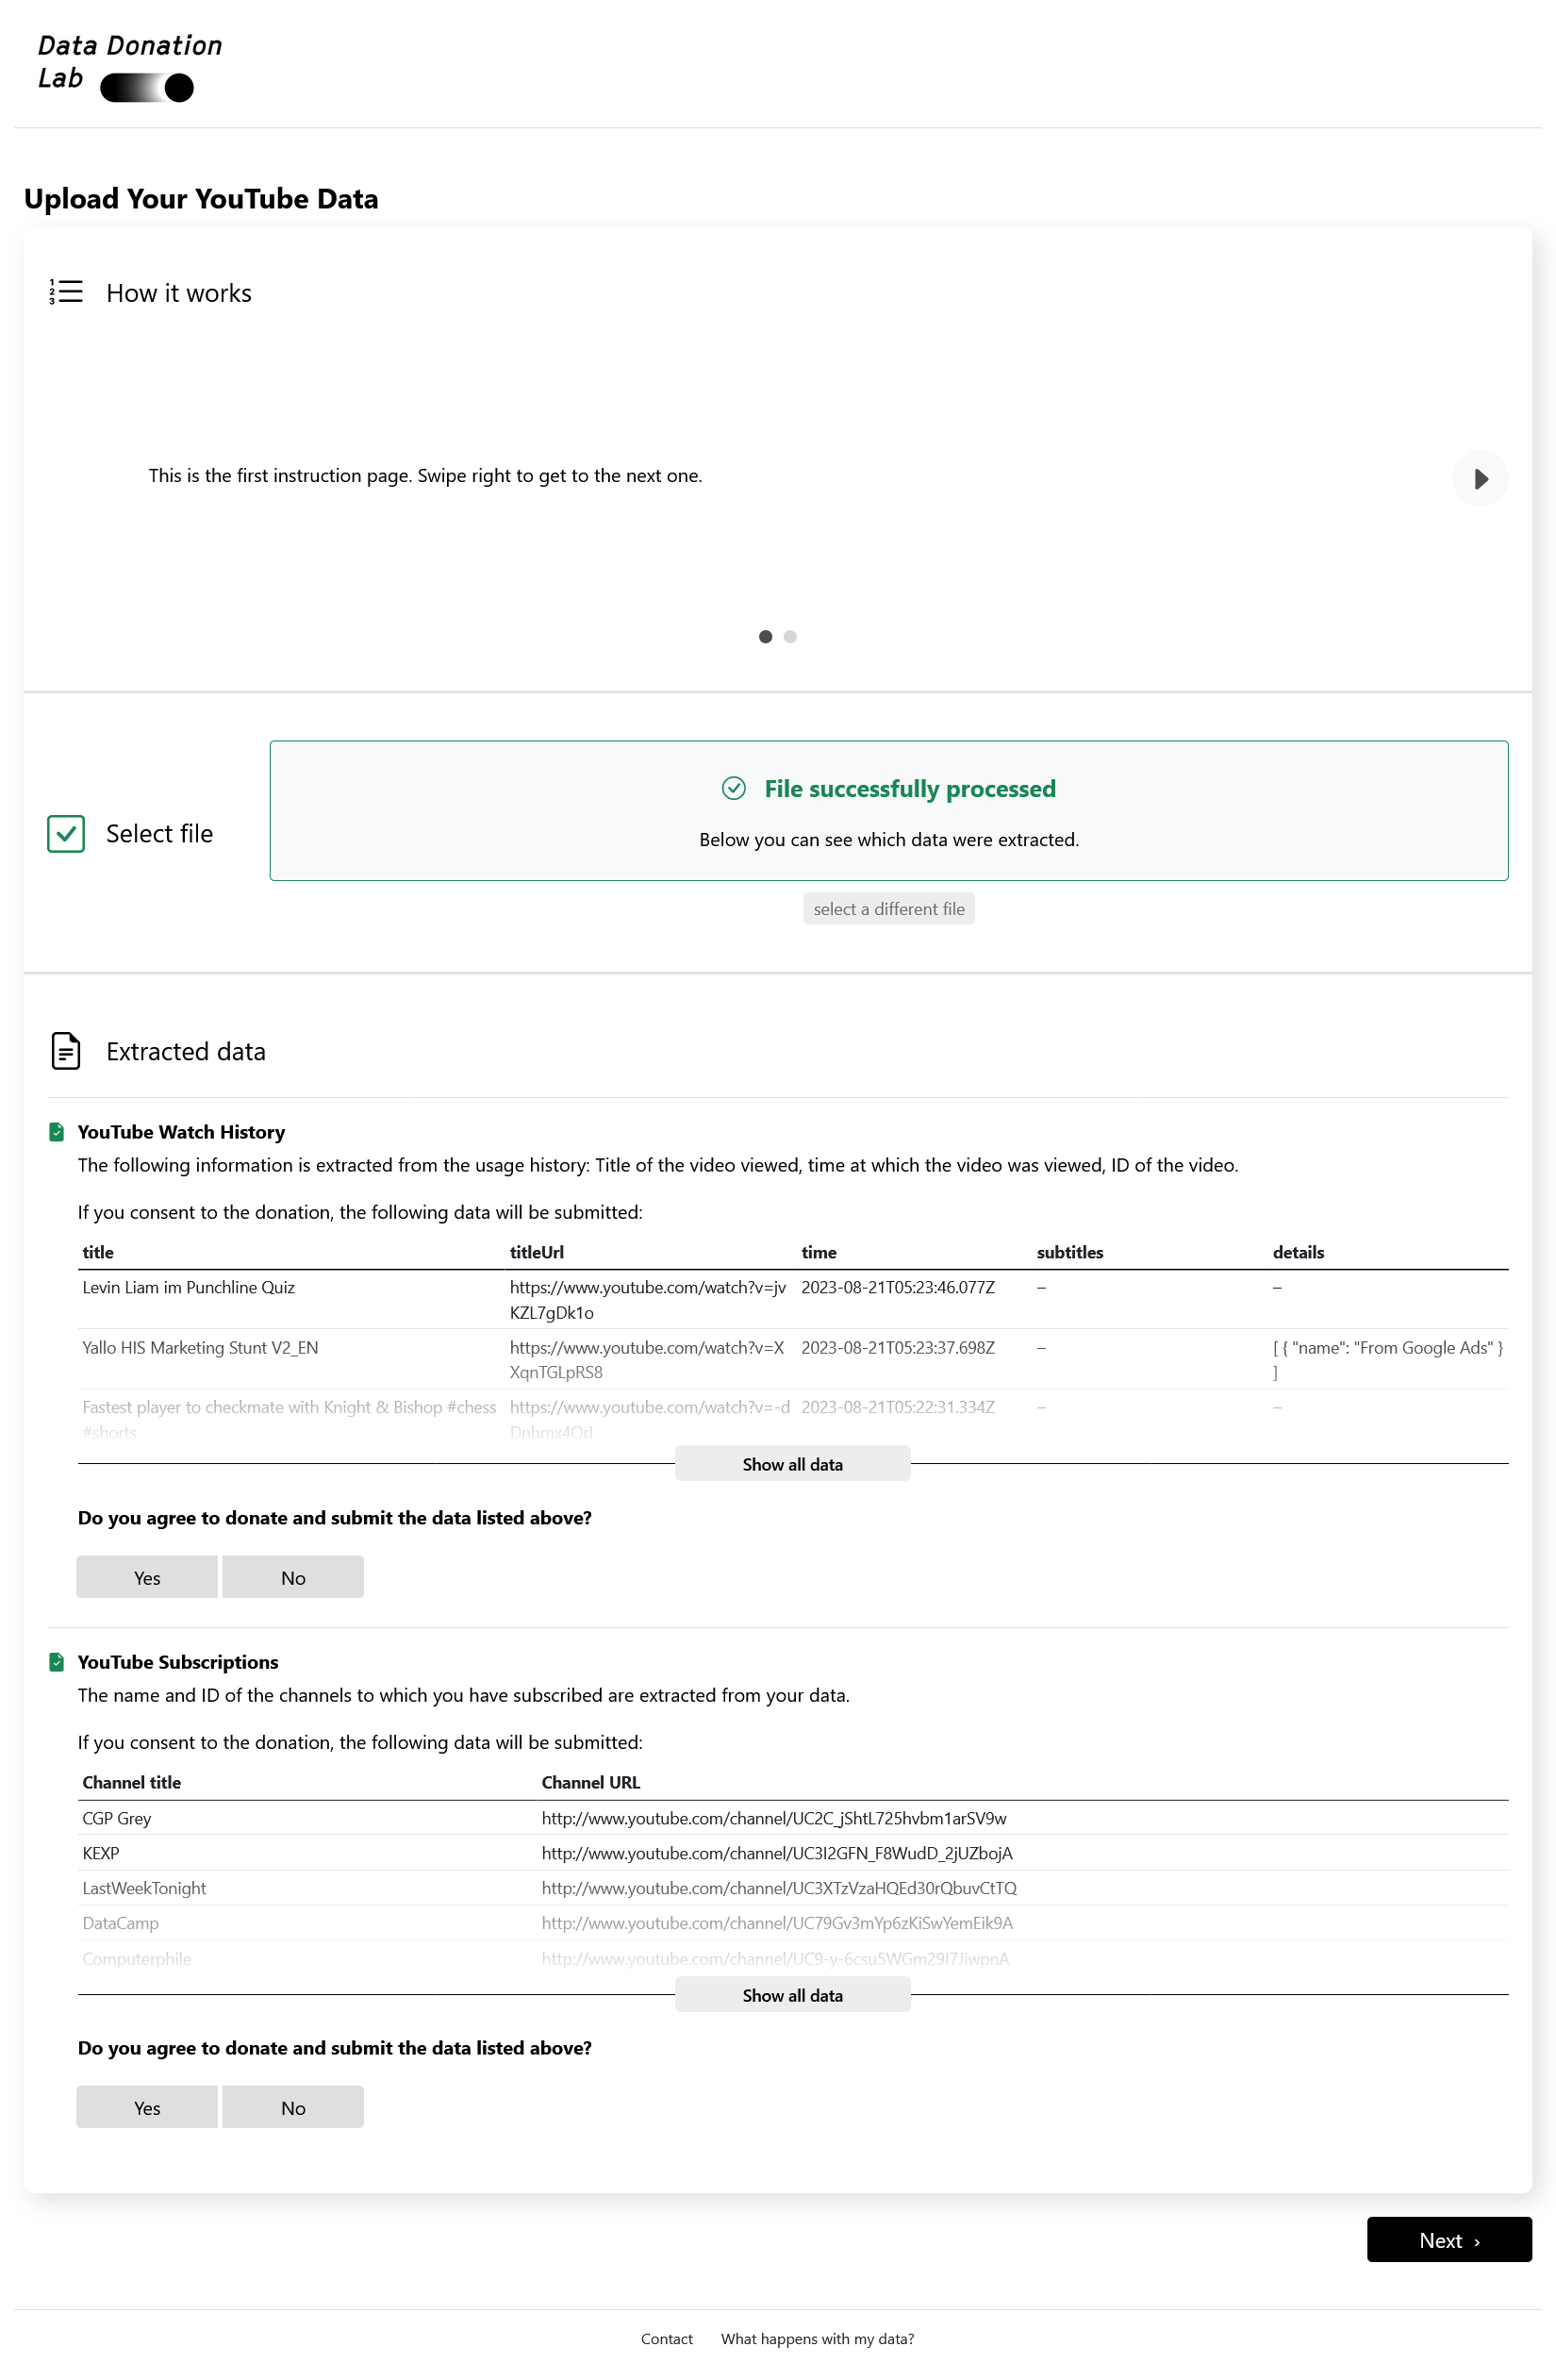Viewport: 1556px width, 2380px height.
Task: Click the green file icon beside YouTube Watch History
Action: click(56, 1131)
